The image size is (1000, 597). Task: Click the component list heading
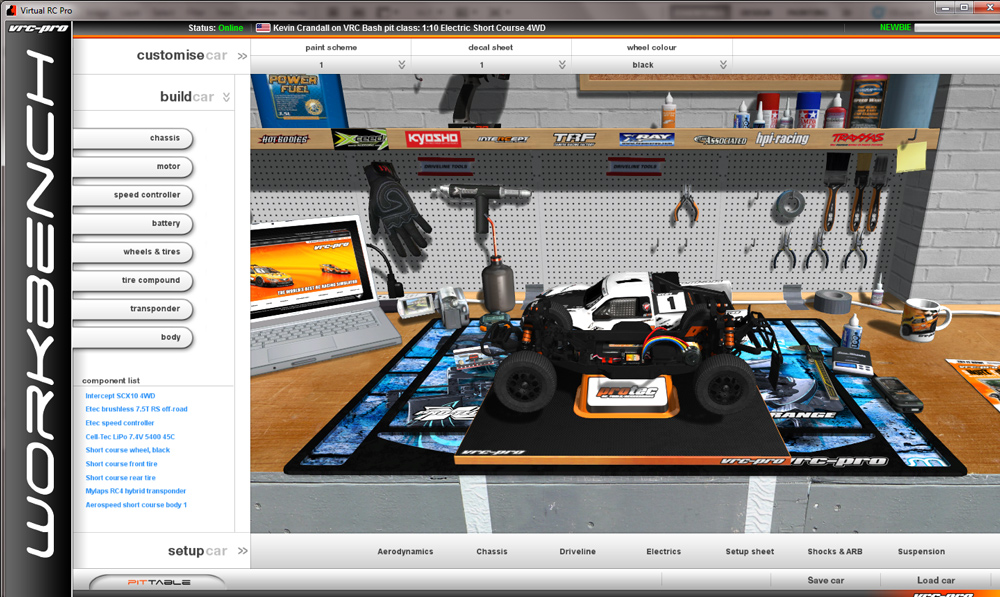(111, 381)
